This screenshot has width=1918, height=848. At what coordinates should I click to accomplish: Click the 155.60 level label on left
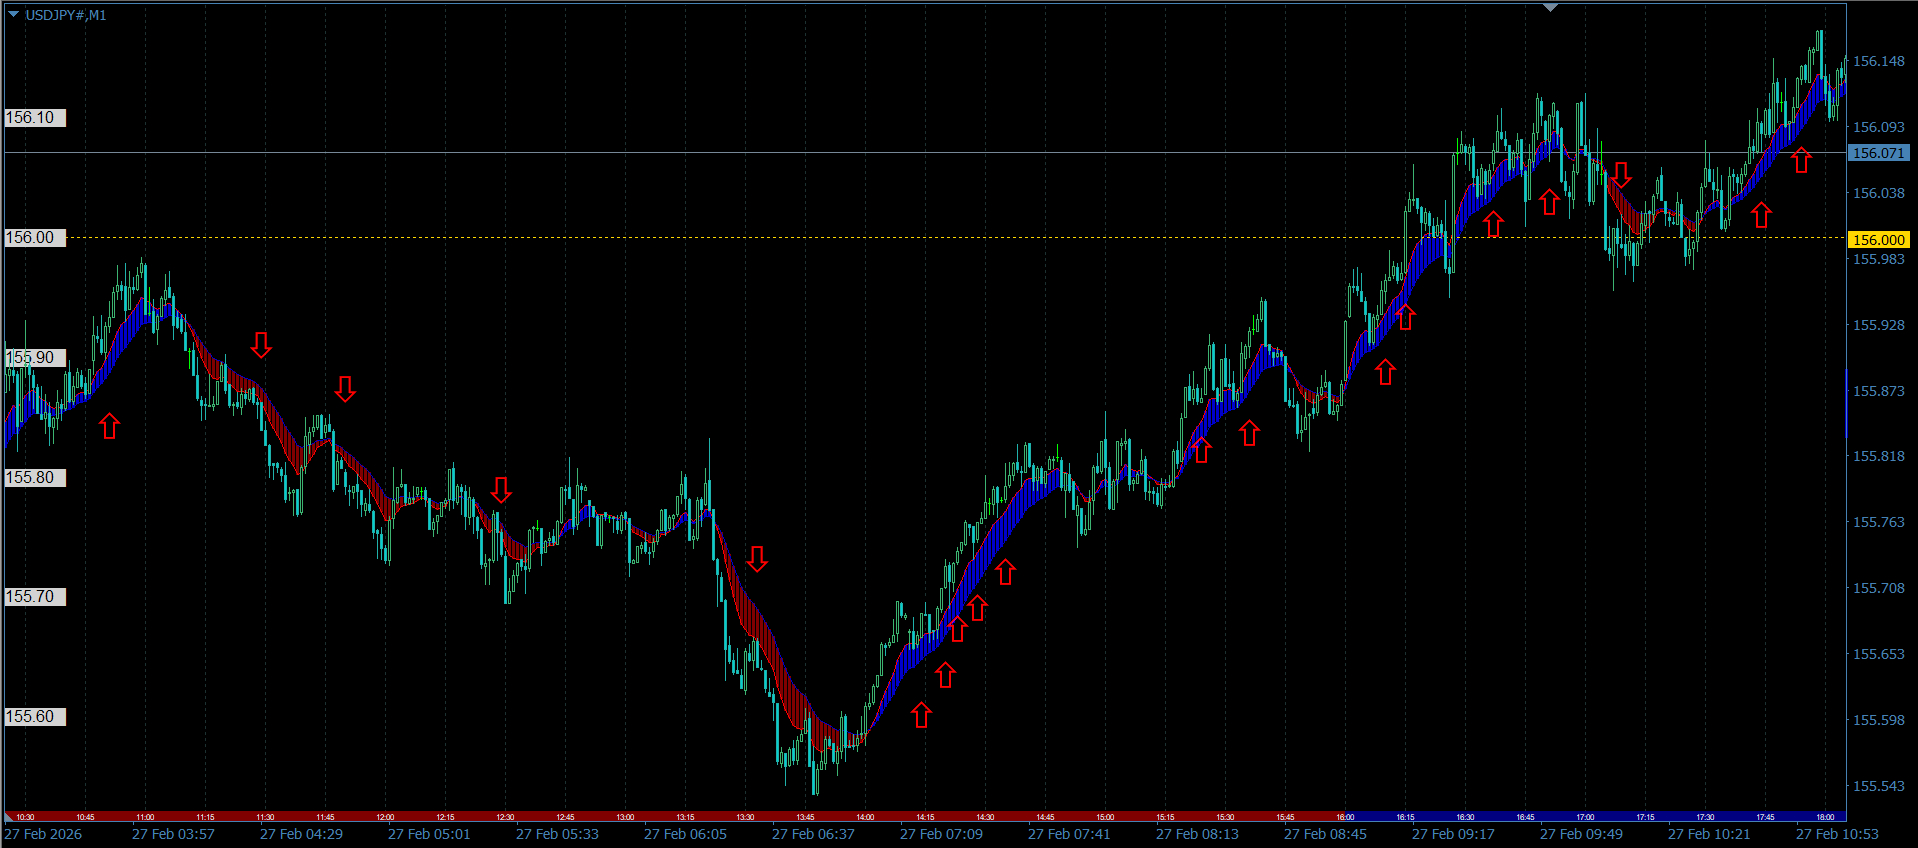(35, 717)
